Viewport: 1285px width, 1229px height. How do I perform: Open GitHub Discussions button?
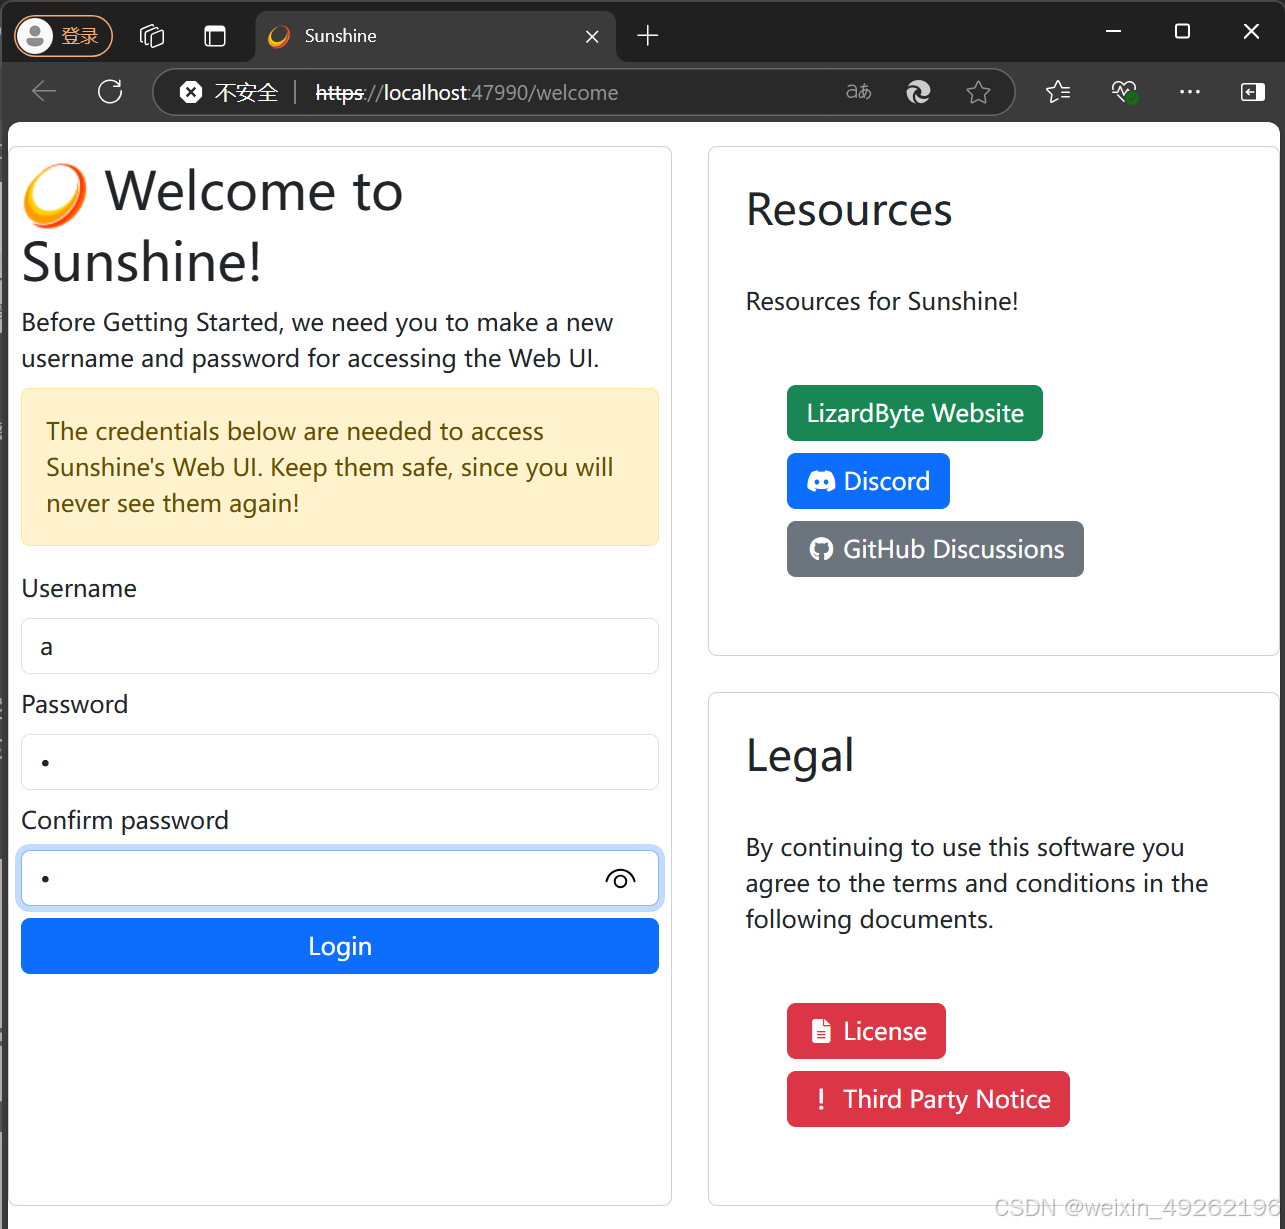pos(935,549)
